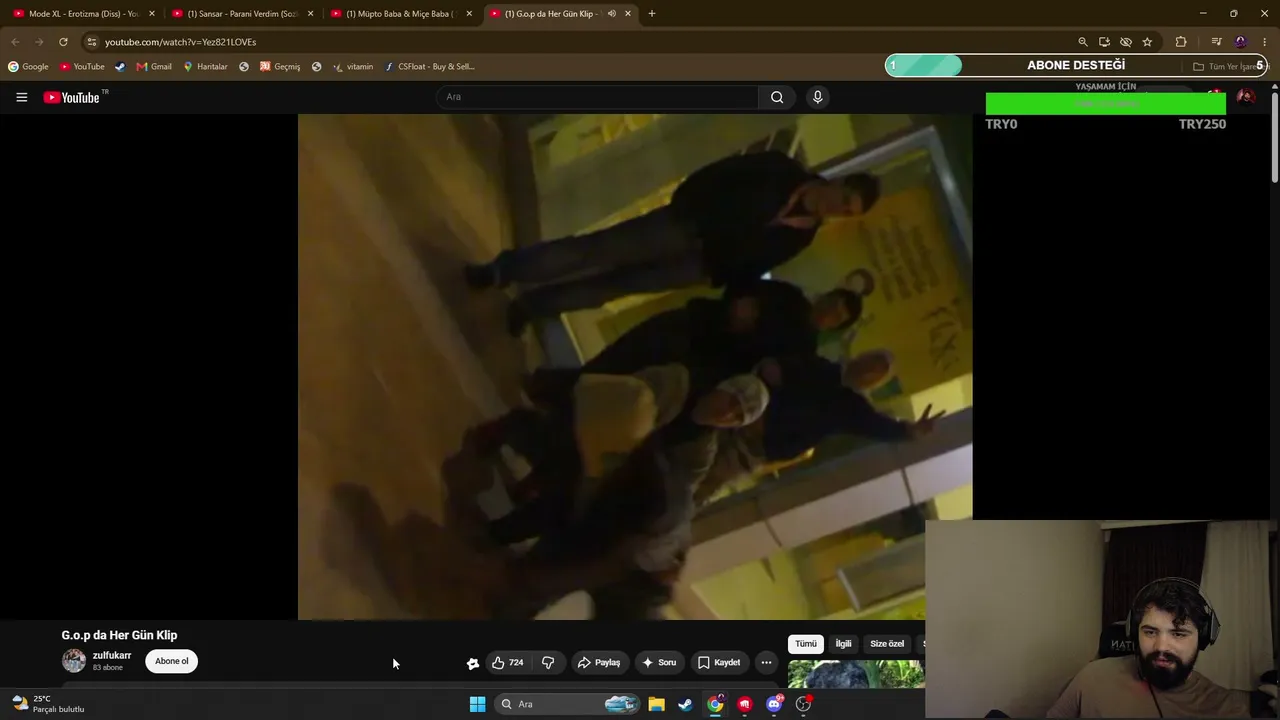
Task: Select the 'Size özel' filter chip
Action: pyautogui.click(x=887, y=644)
